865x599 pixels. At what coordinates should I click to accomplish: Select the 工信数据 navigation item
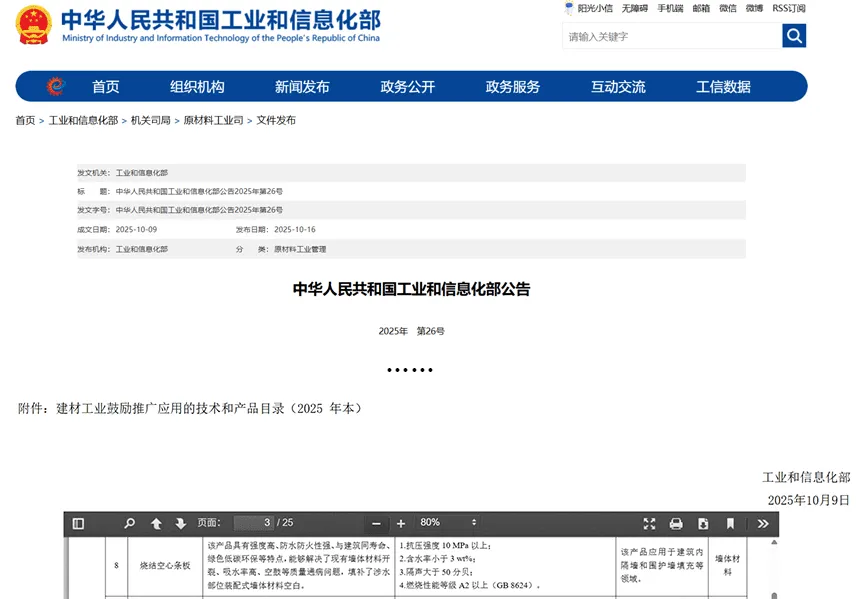click(x=723, y=87)
